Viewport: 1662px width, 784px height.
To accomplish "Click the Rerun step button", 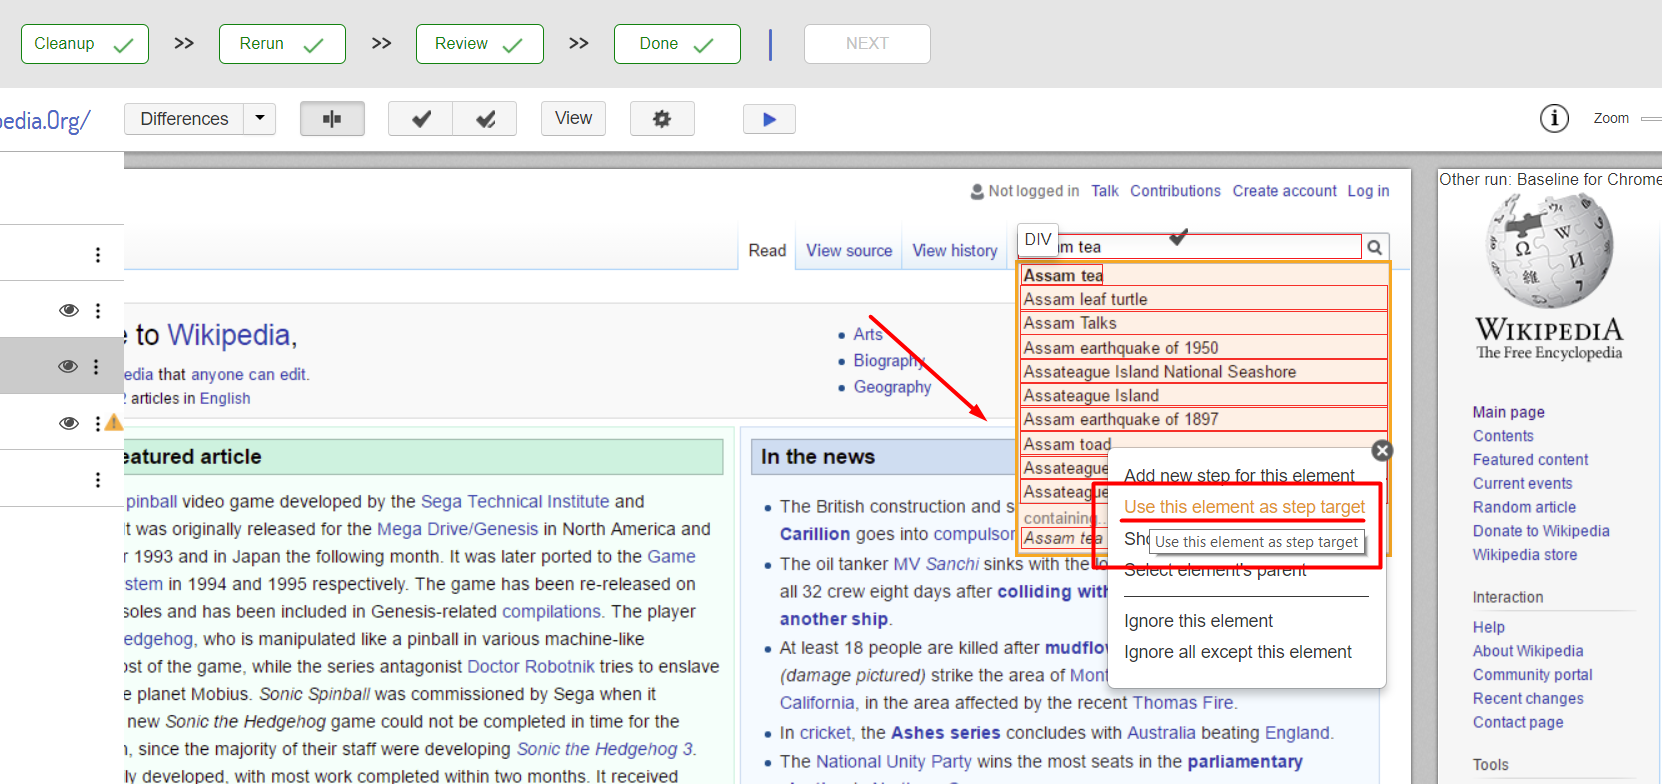I will (x=282, y=44).
